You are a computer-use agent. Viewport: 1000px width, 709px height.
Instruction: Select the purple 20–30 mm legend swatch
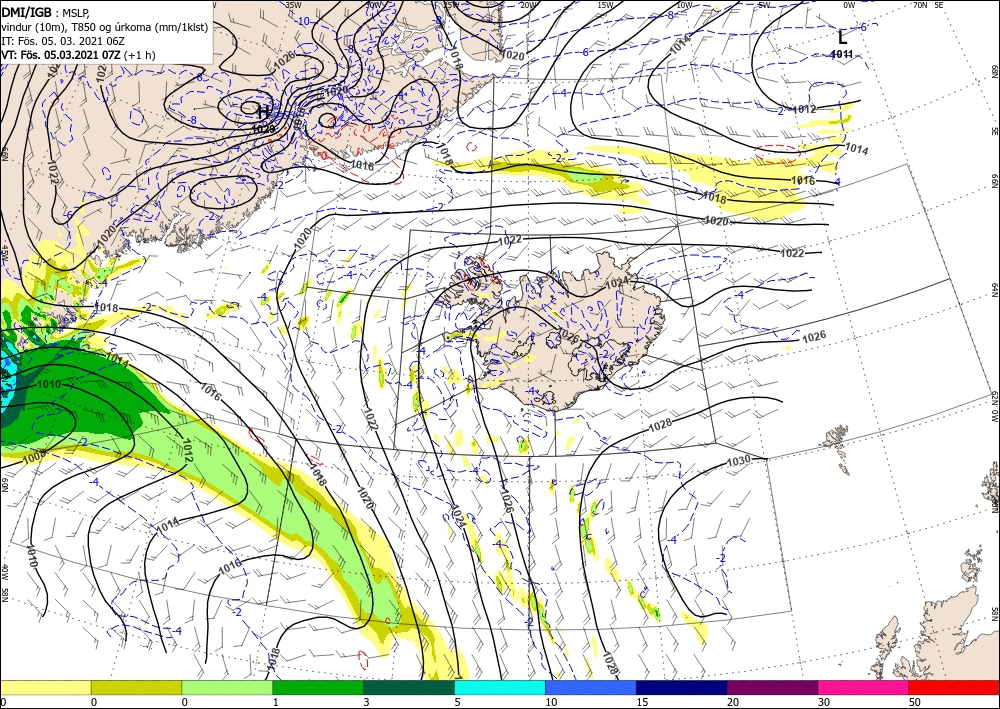click(x=772, y=687)
